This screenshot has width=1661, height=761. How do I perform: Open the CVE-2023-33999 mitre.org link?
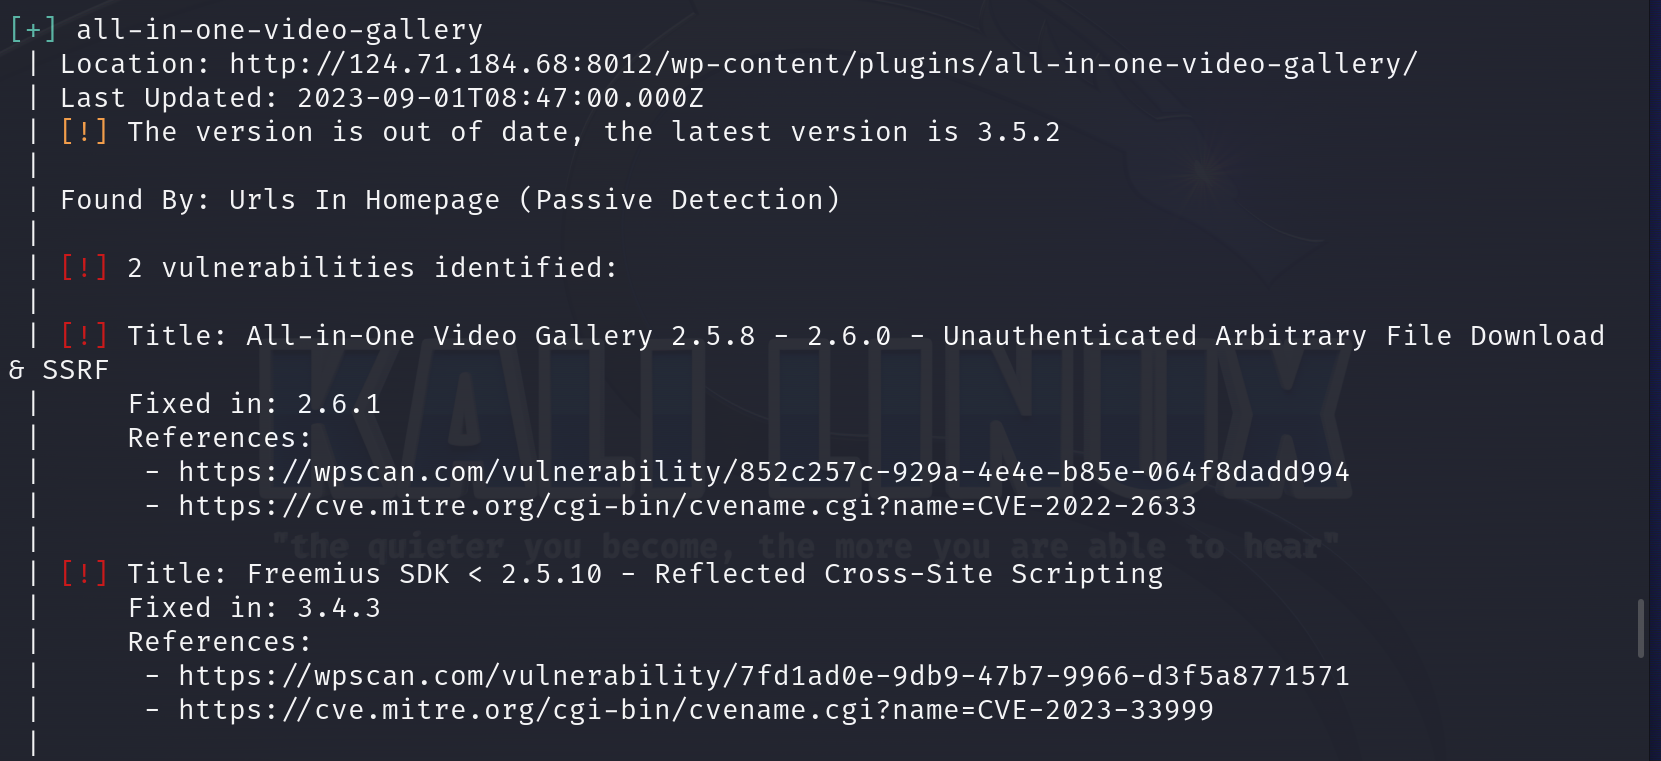695,710
